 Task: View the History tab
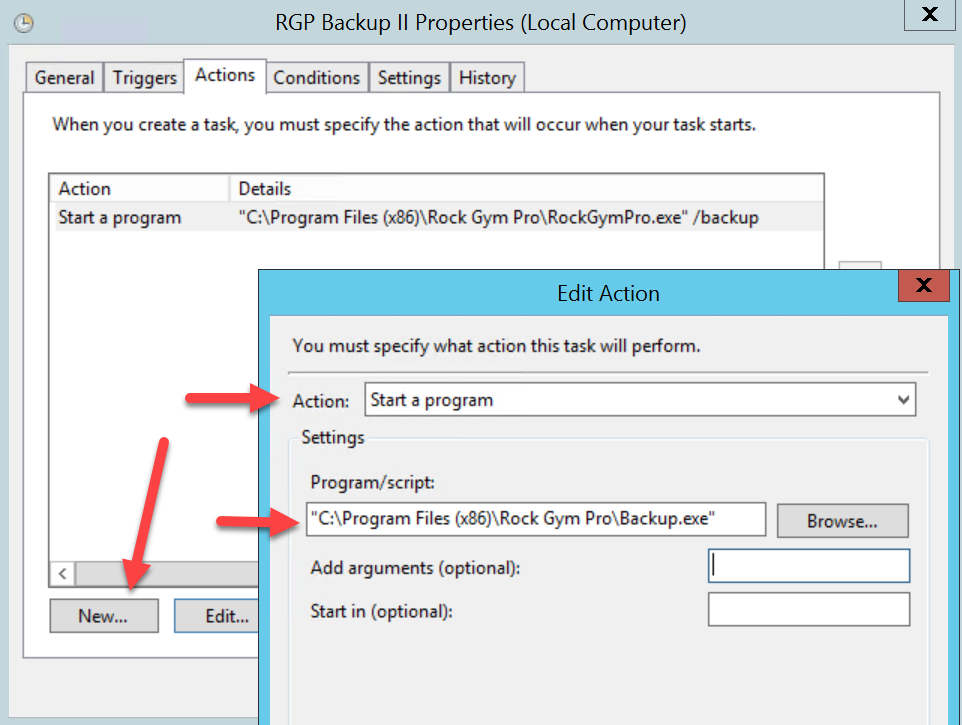(487, 78)
